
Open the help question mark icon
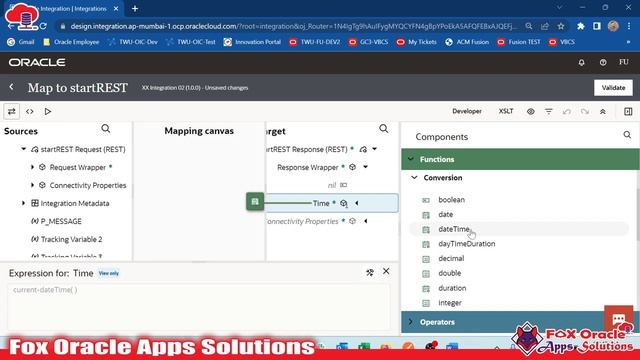coord(603,62)
